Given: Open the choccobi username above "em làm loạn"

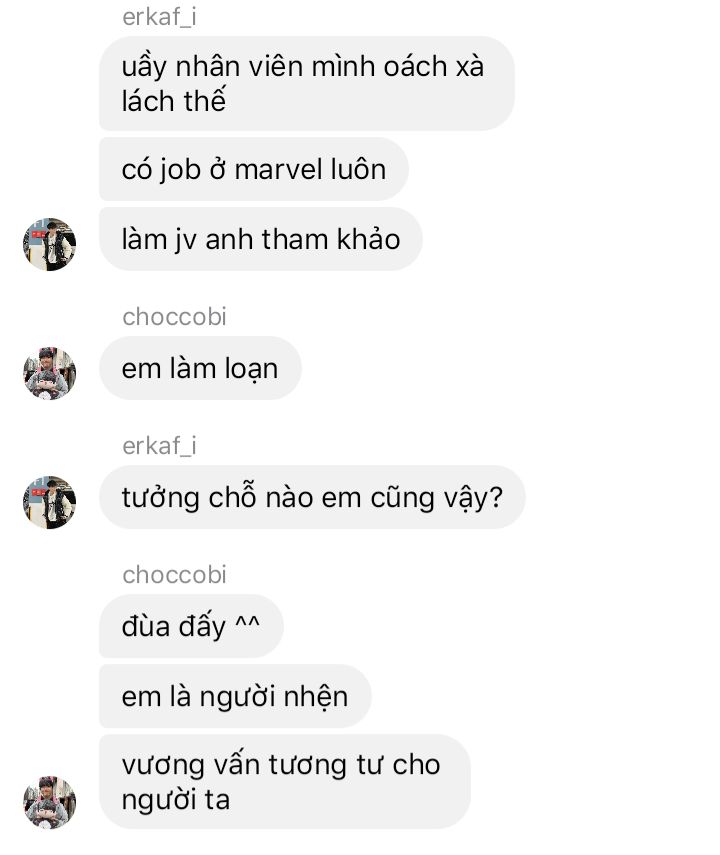Looking at the screenshot, I should tap(174, 317).
